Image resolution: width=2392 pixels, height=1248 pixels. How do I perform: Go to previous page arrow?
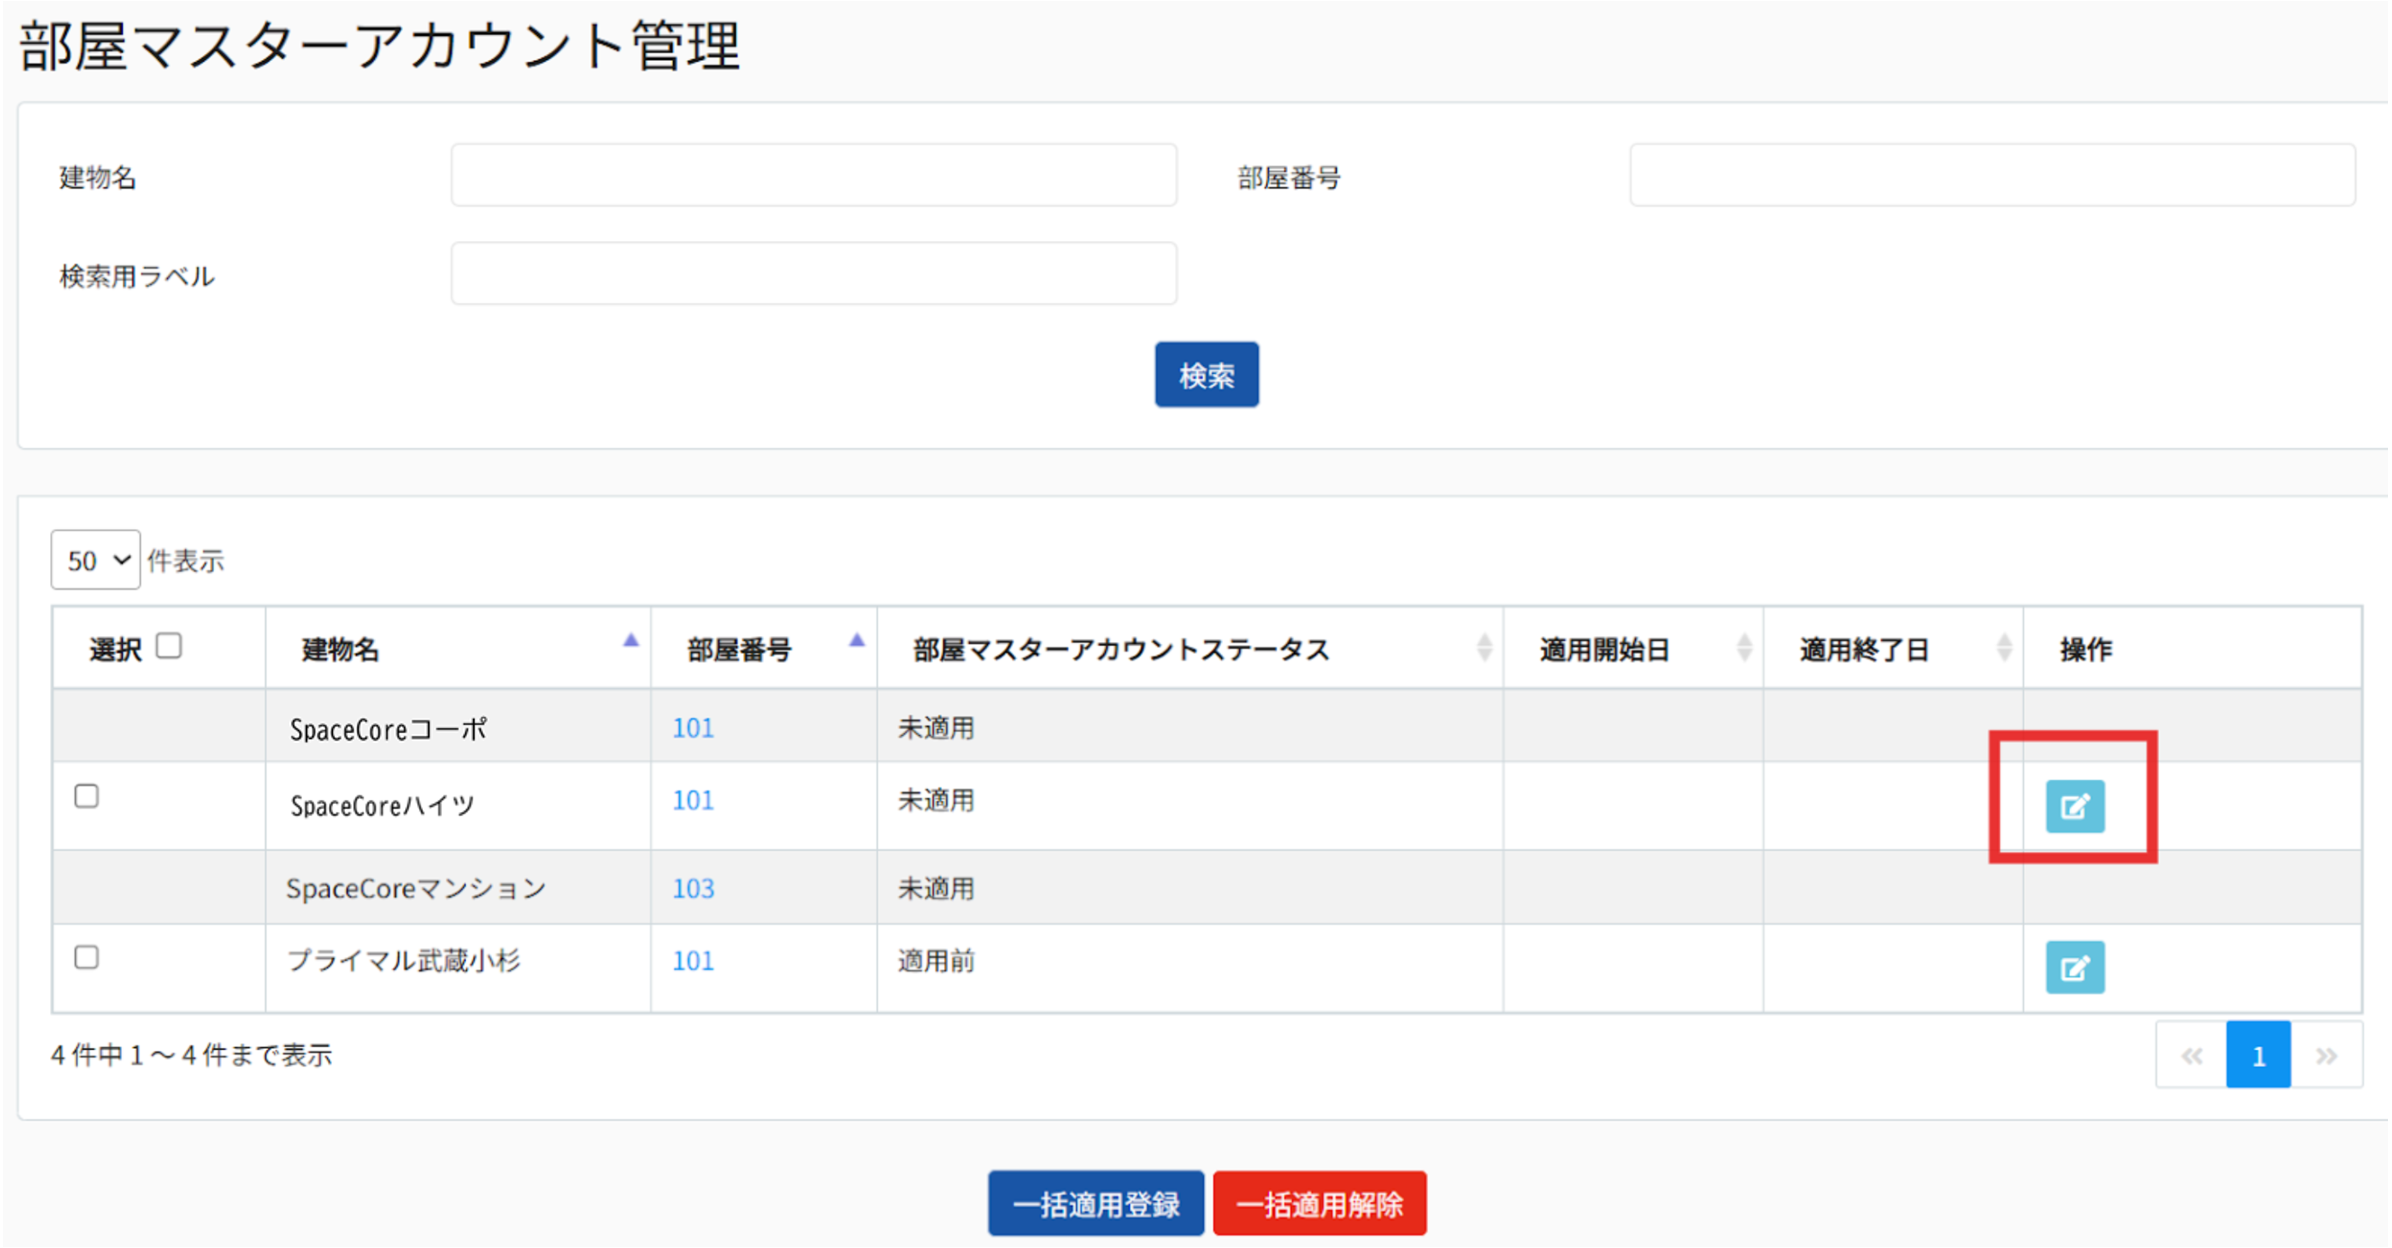(x=2191, y=1055)
